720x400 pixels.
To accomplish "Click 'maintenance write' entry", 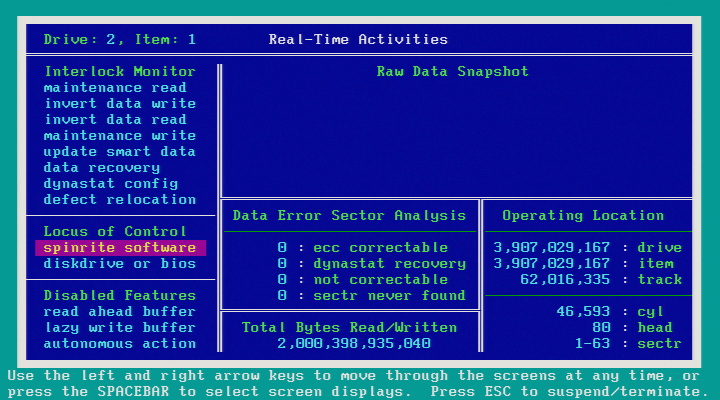I will tap(120, 136).
